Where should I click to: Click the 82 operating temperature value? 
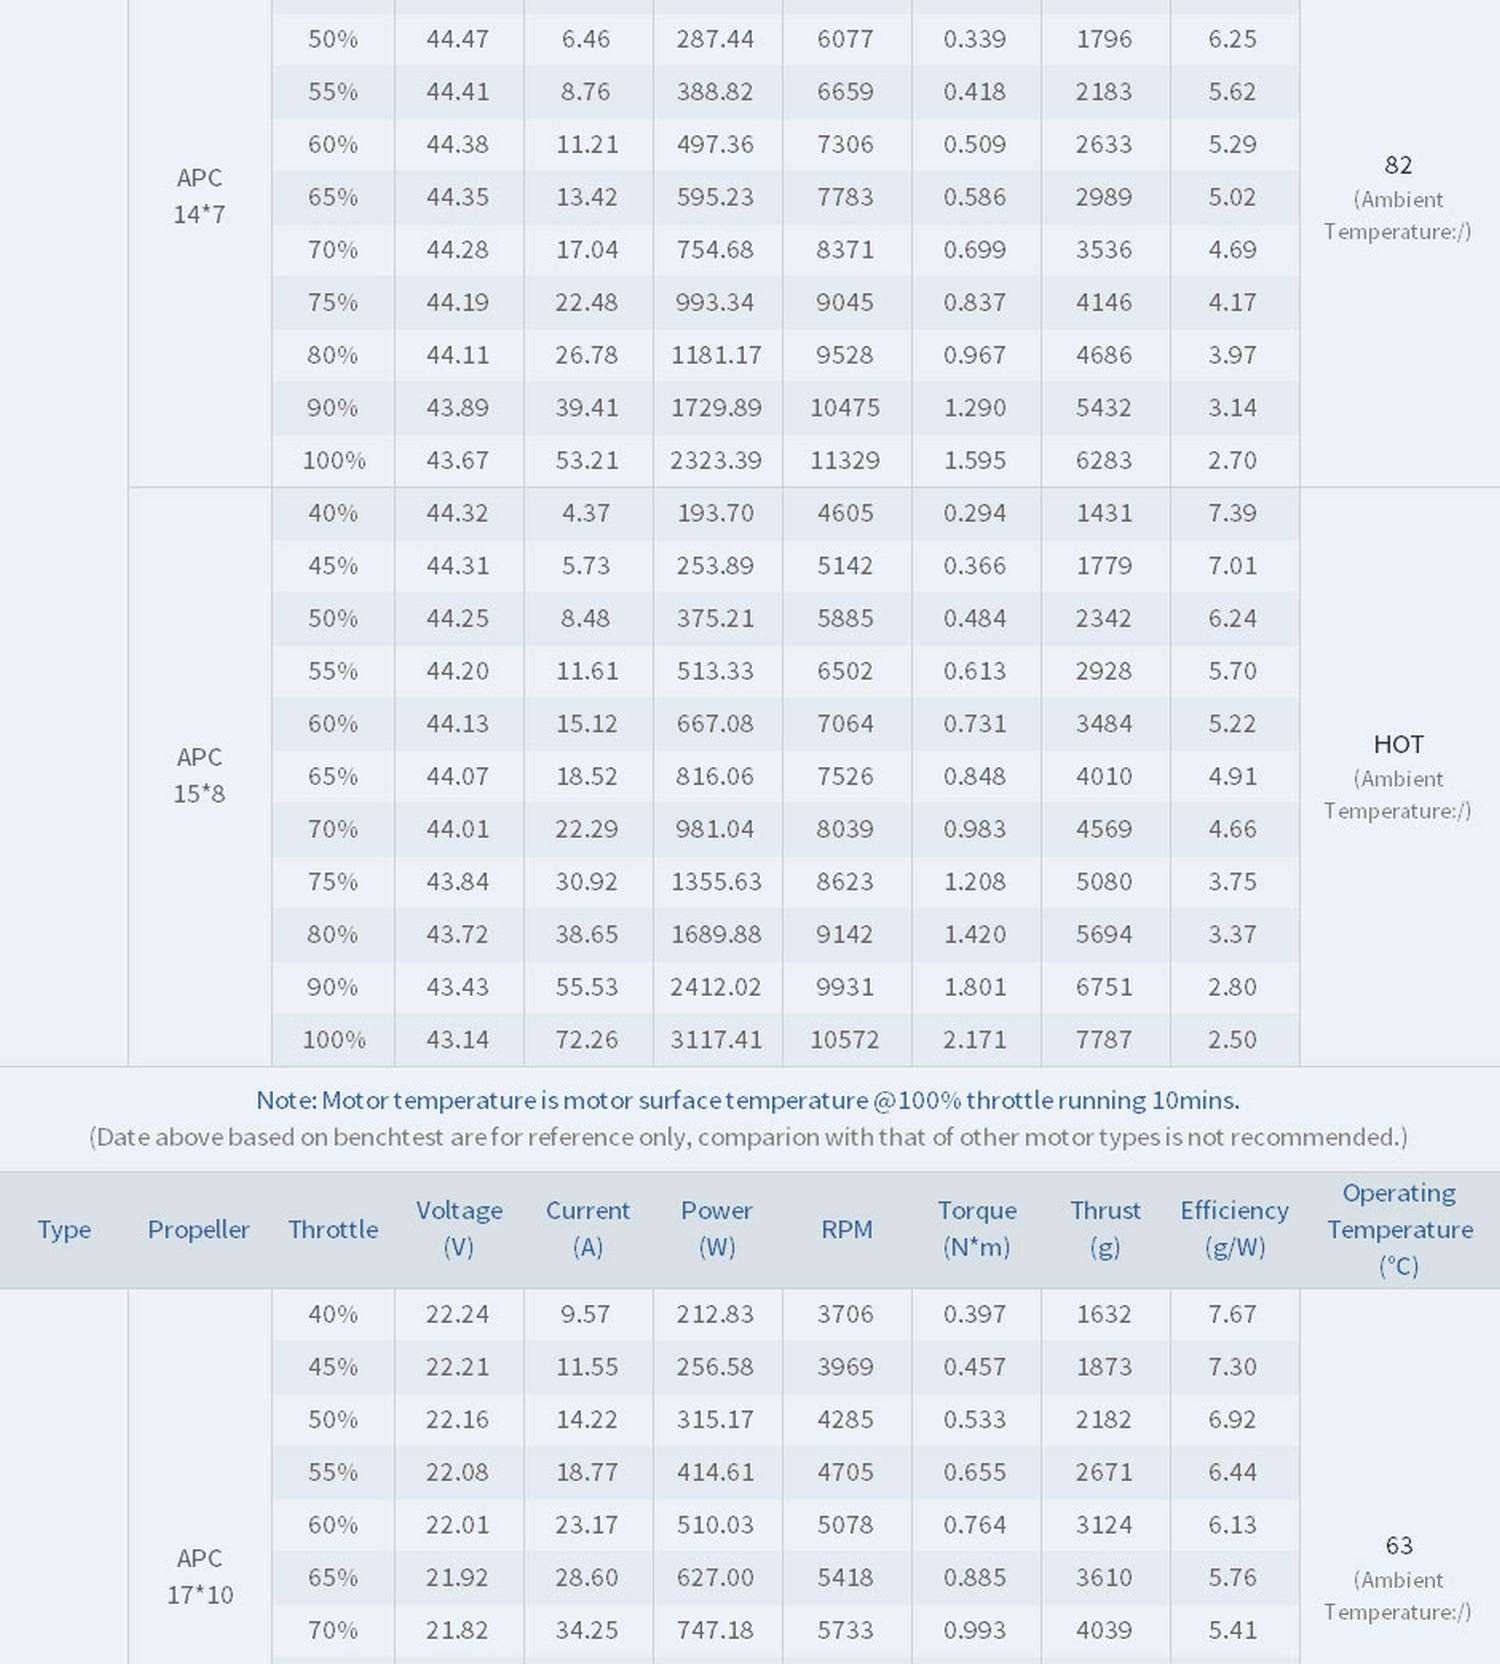pyautogui.click(x=1398, y=165)
